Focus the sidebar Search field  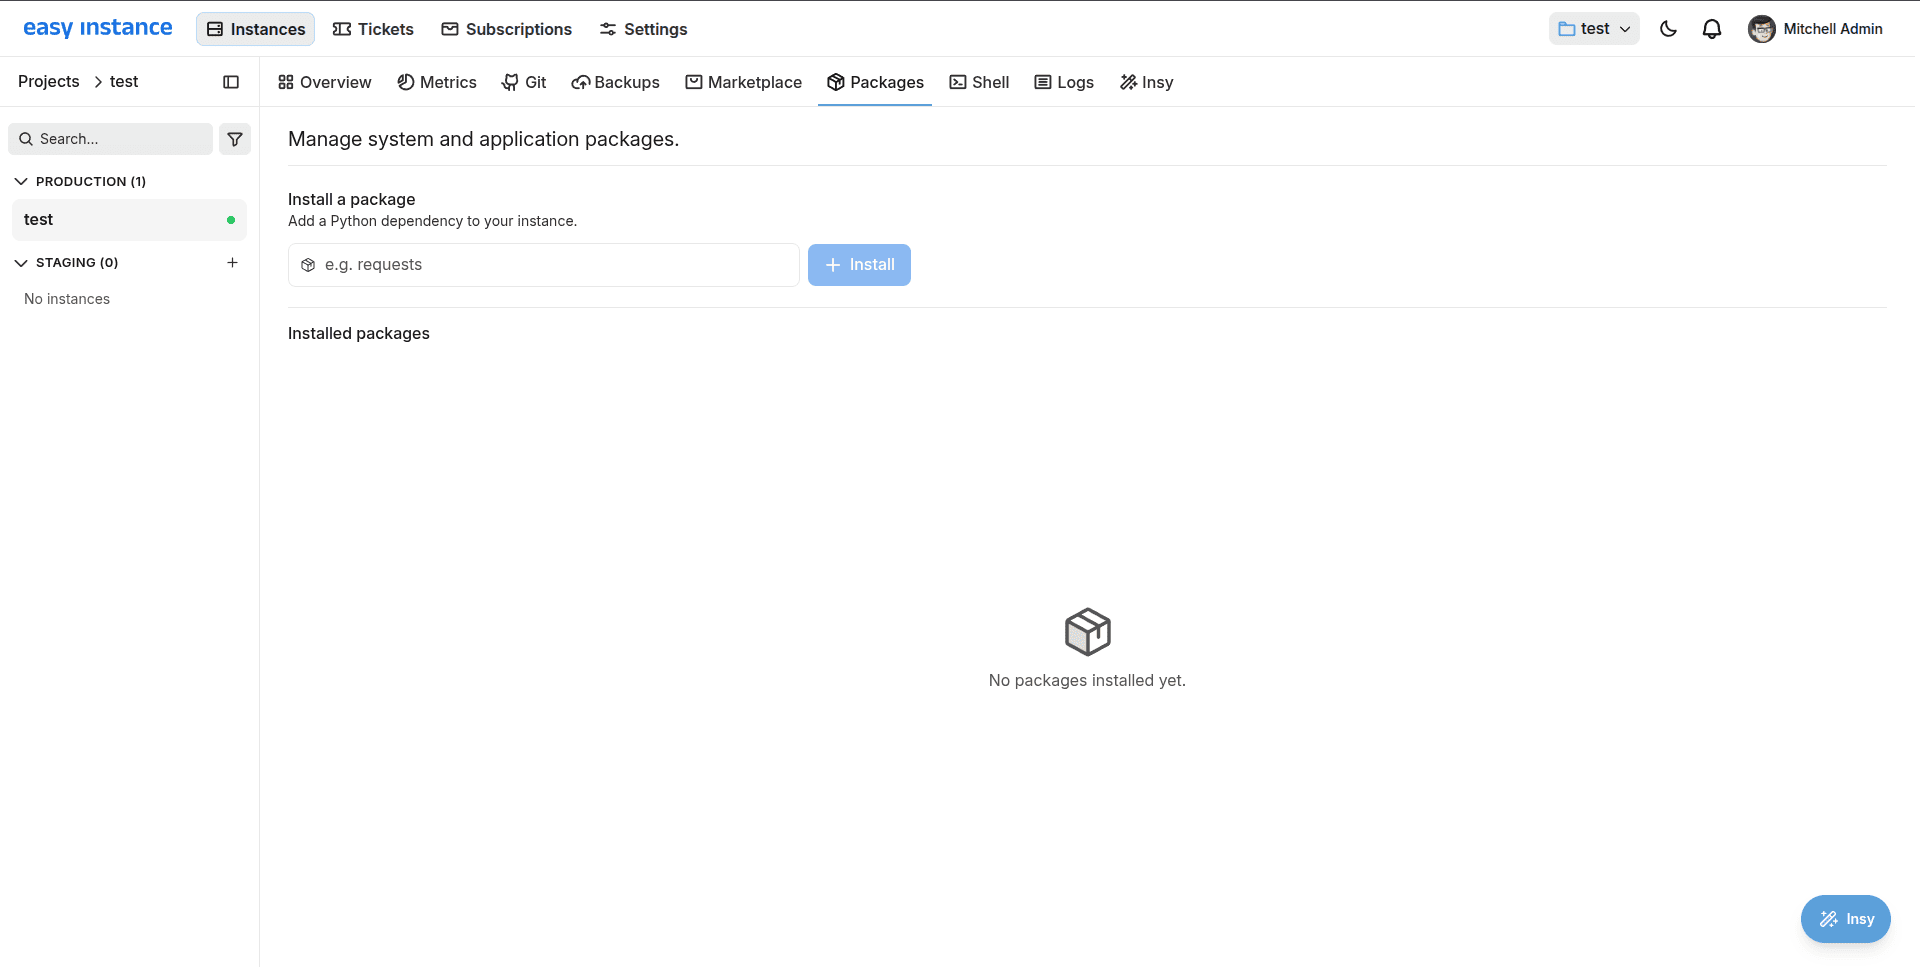[111, 139]
